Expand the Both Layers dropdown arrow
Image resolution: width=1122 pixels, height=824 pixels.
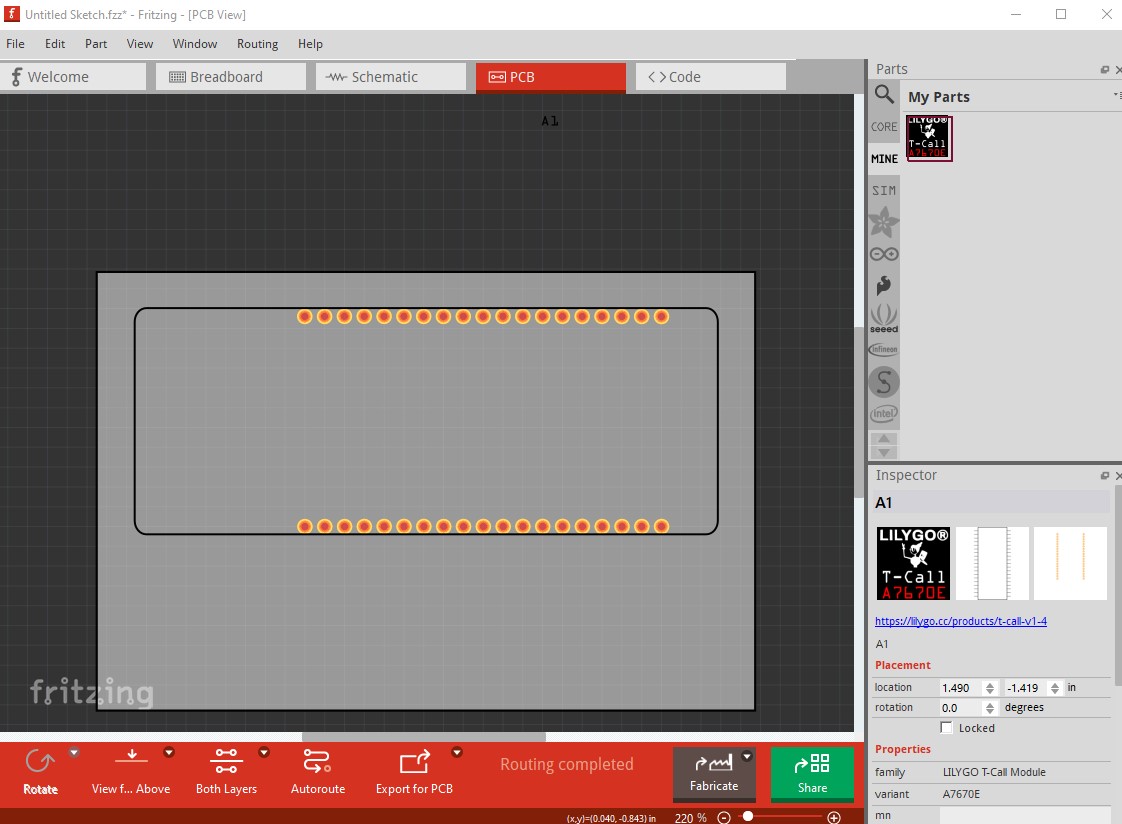264,752
